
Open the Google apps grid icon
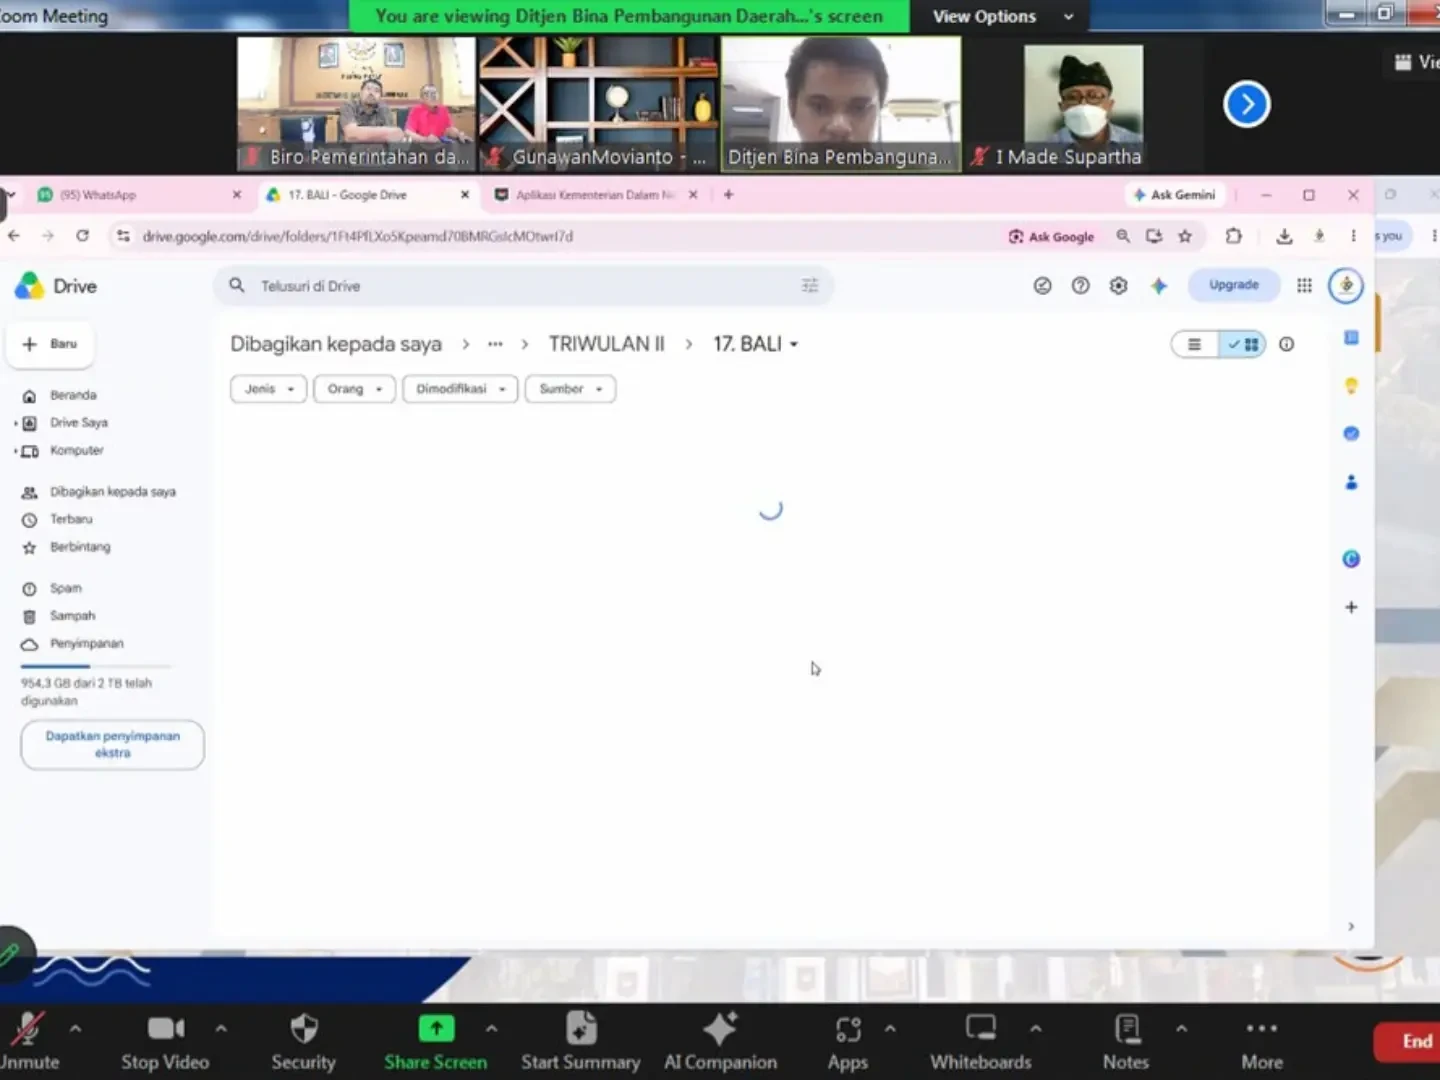1304,286
